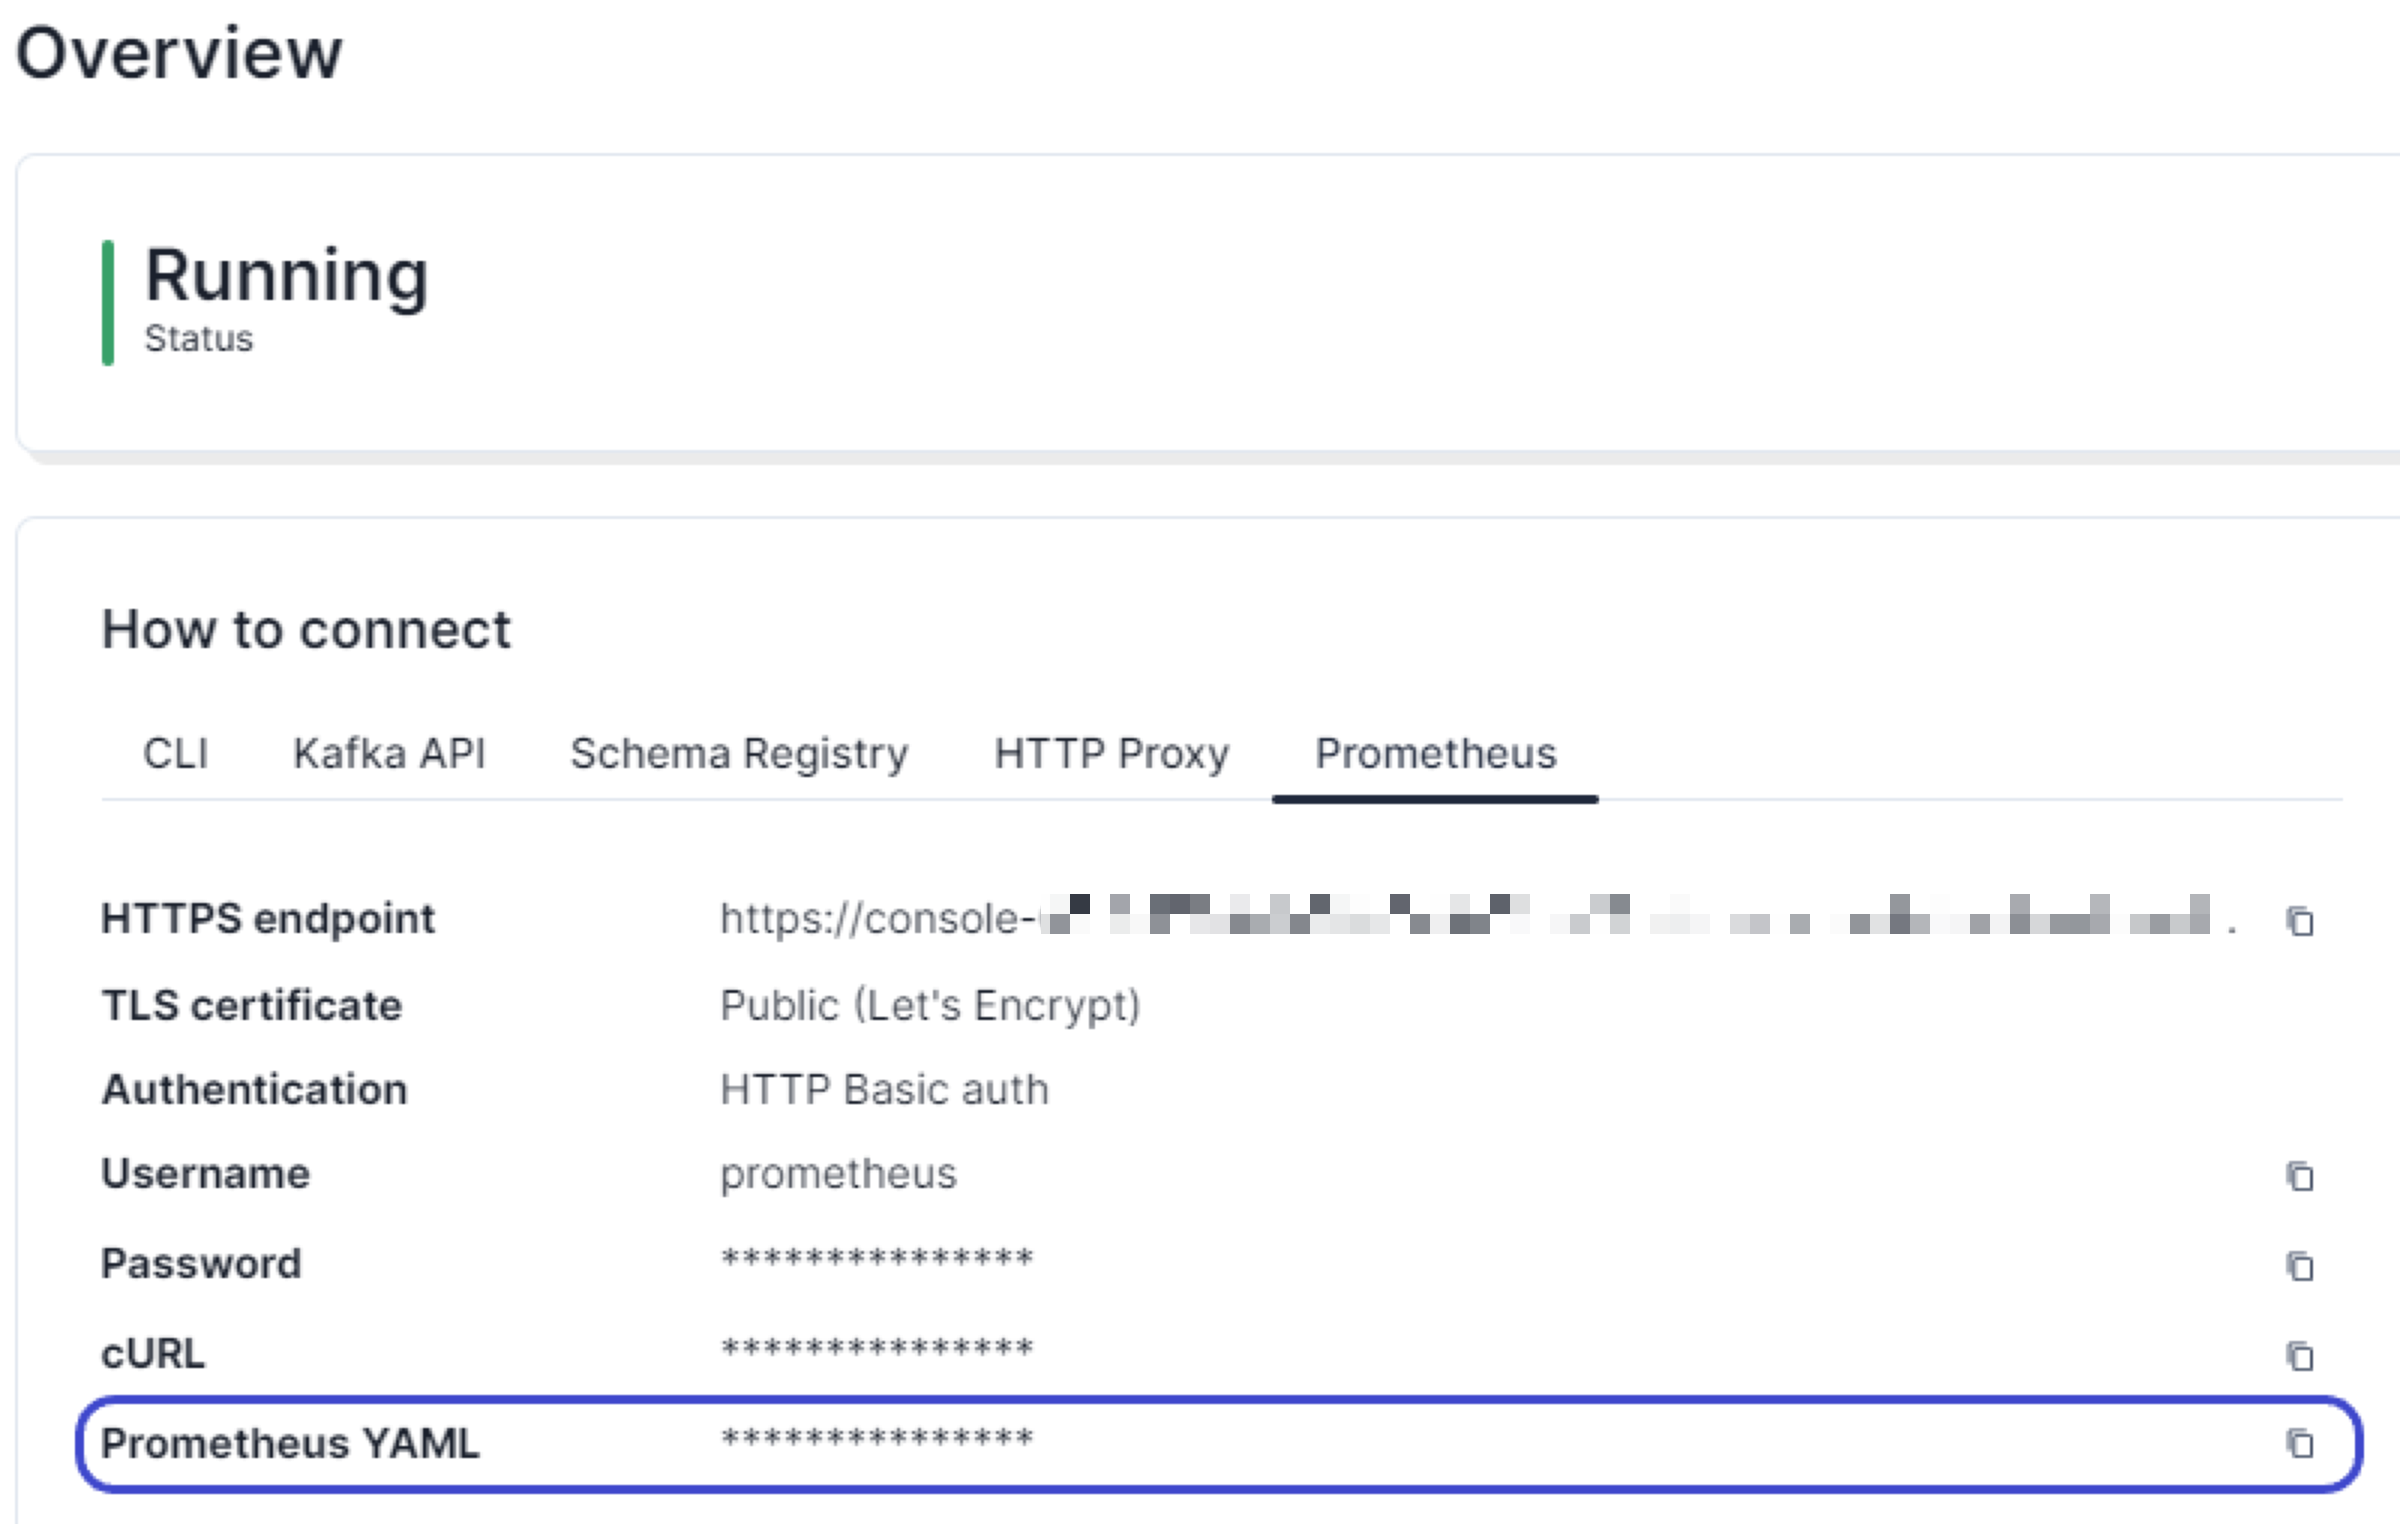Copy the HTTPS endpoint URL

(x=2300, y=921)
